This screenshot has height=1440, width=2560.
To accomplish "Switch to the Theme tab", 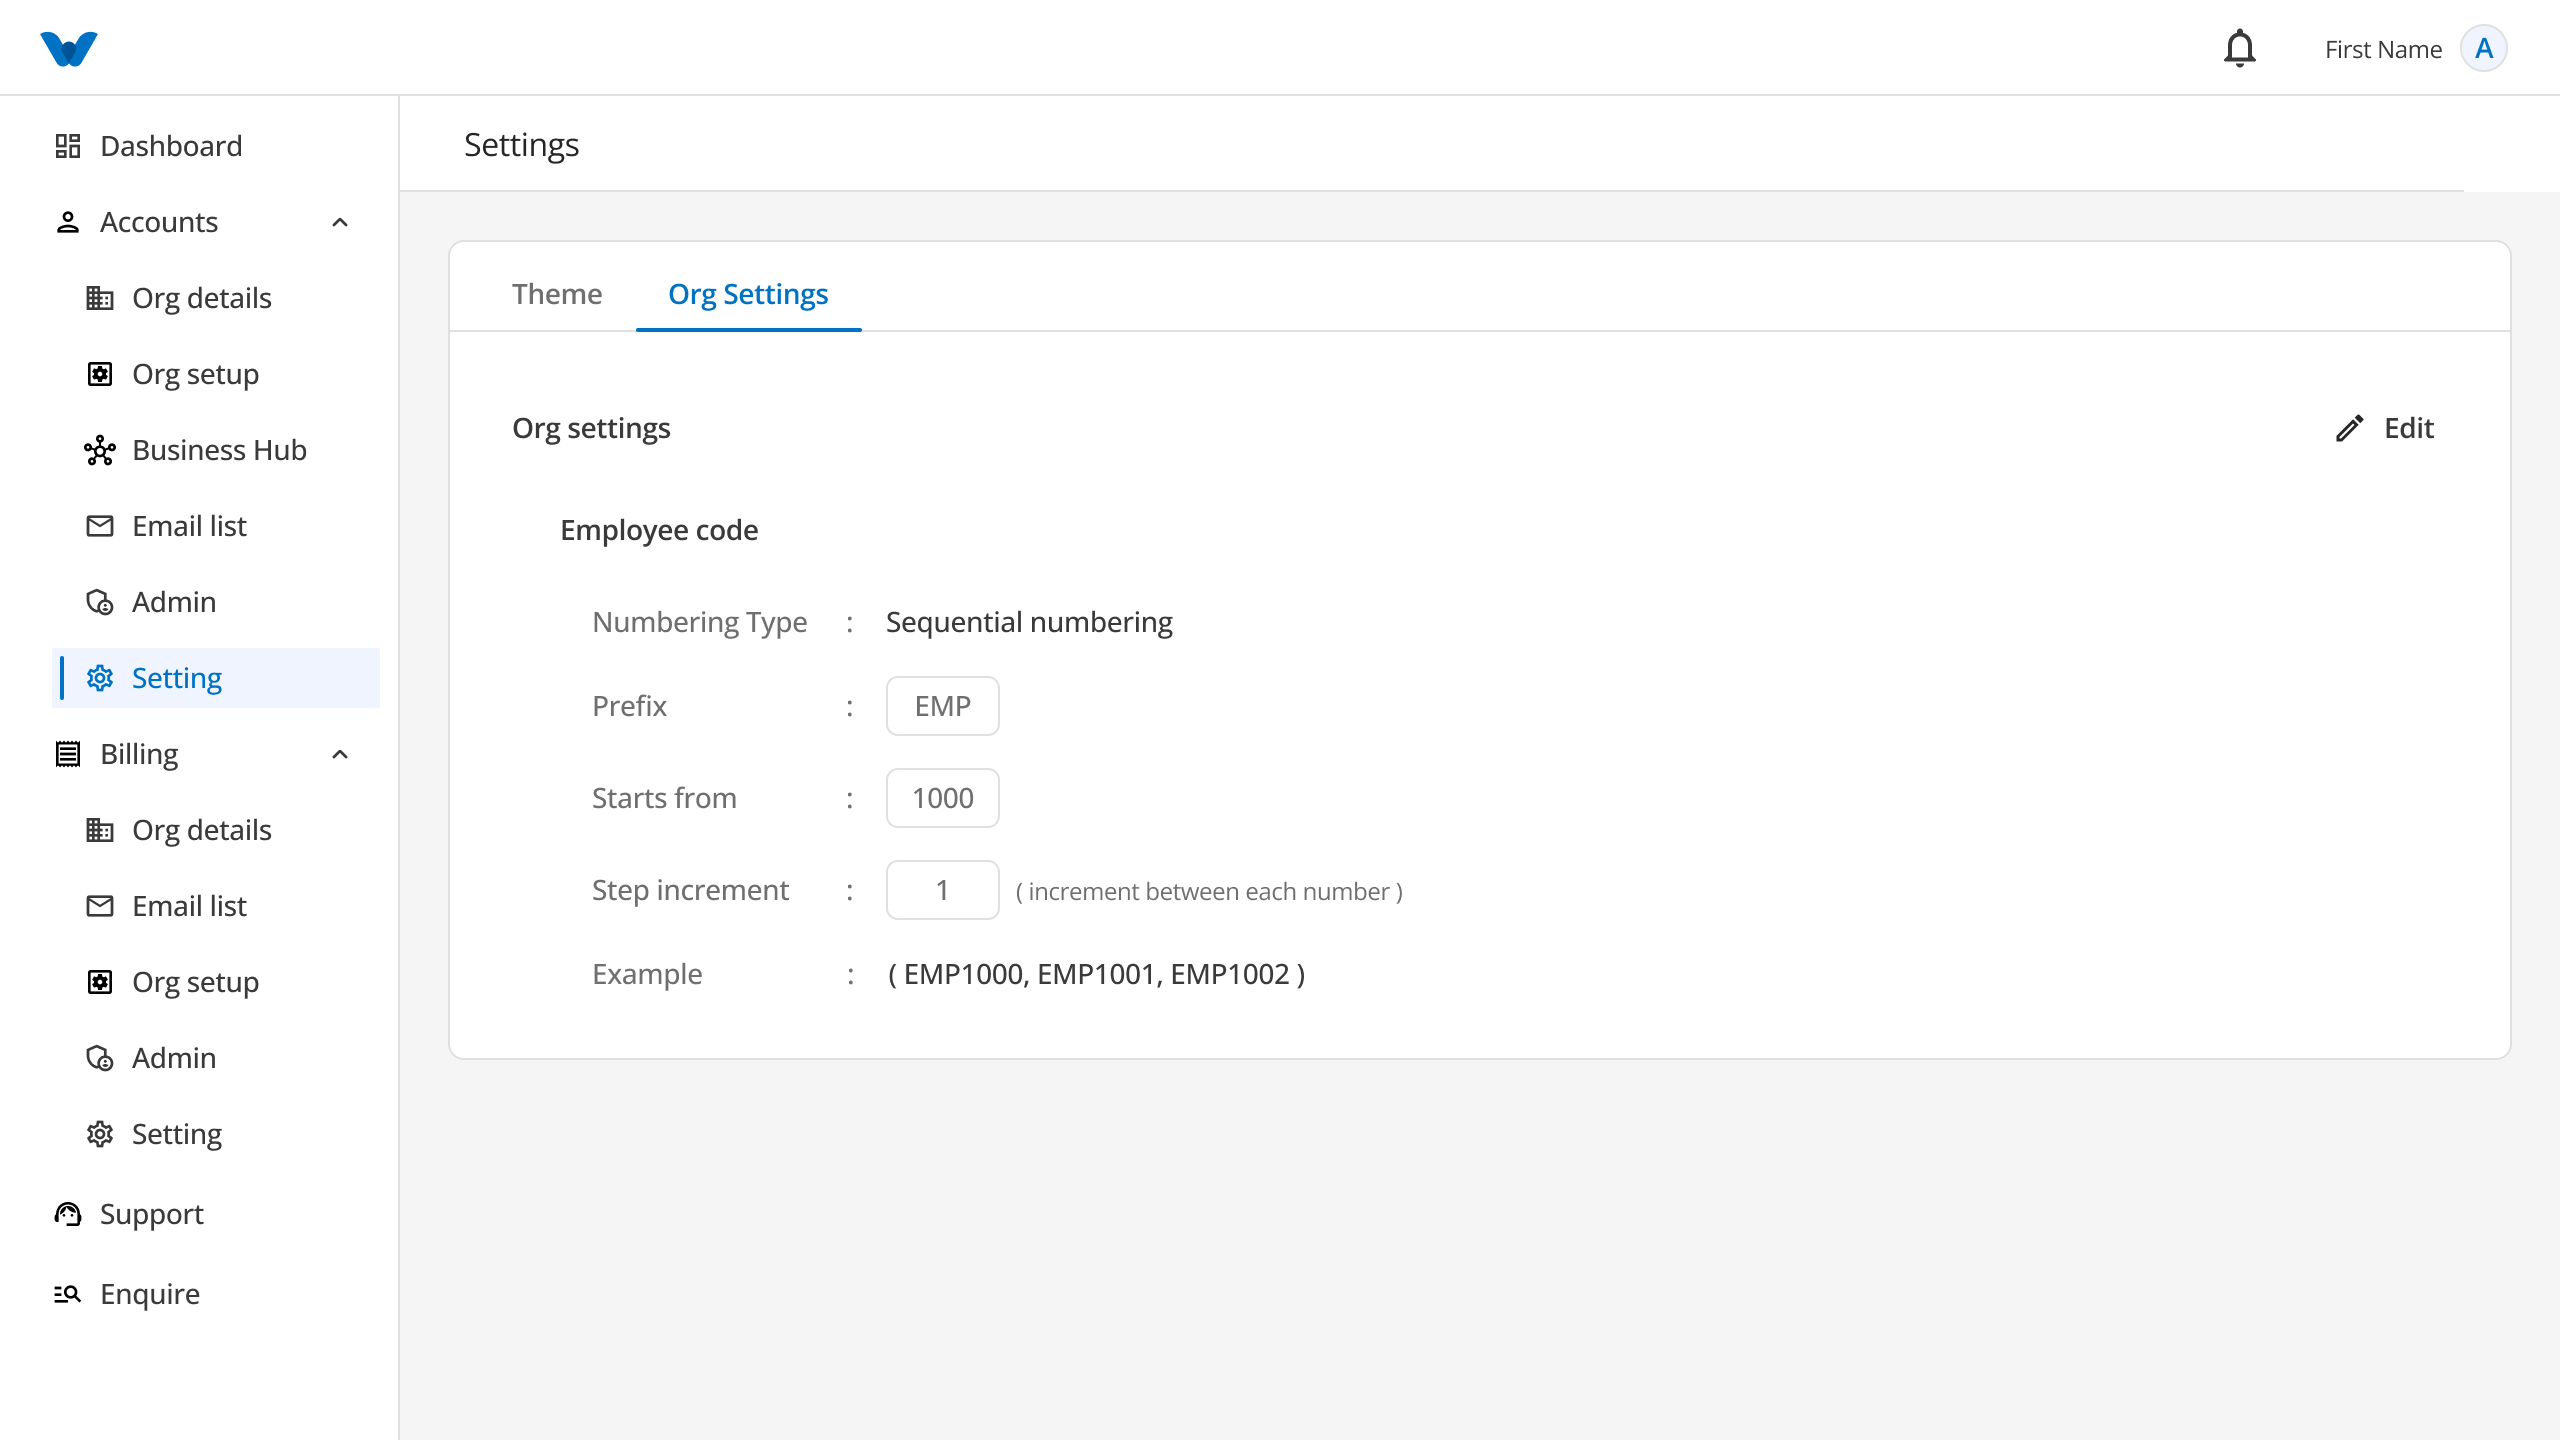I will click(x=557, y=294).
